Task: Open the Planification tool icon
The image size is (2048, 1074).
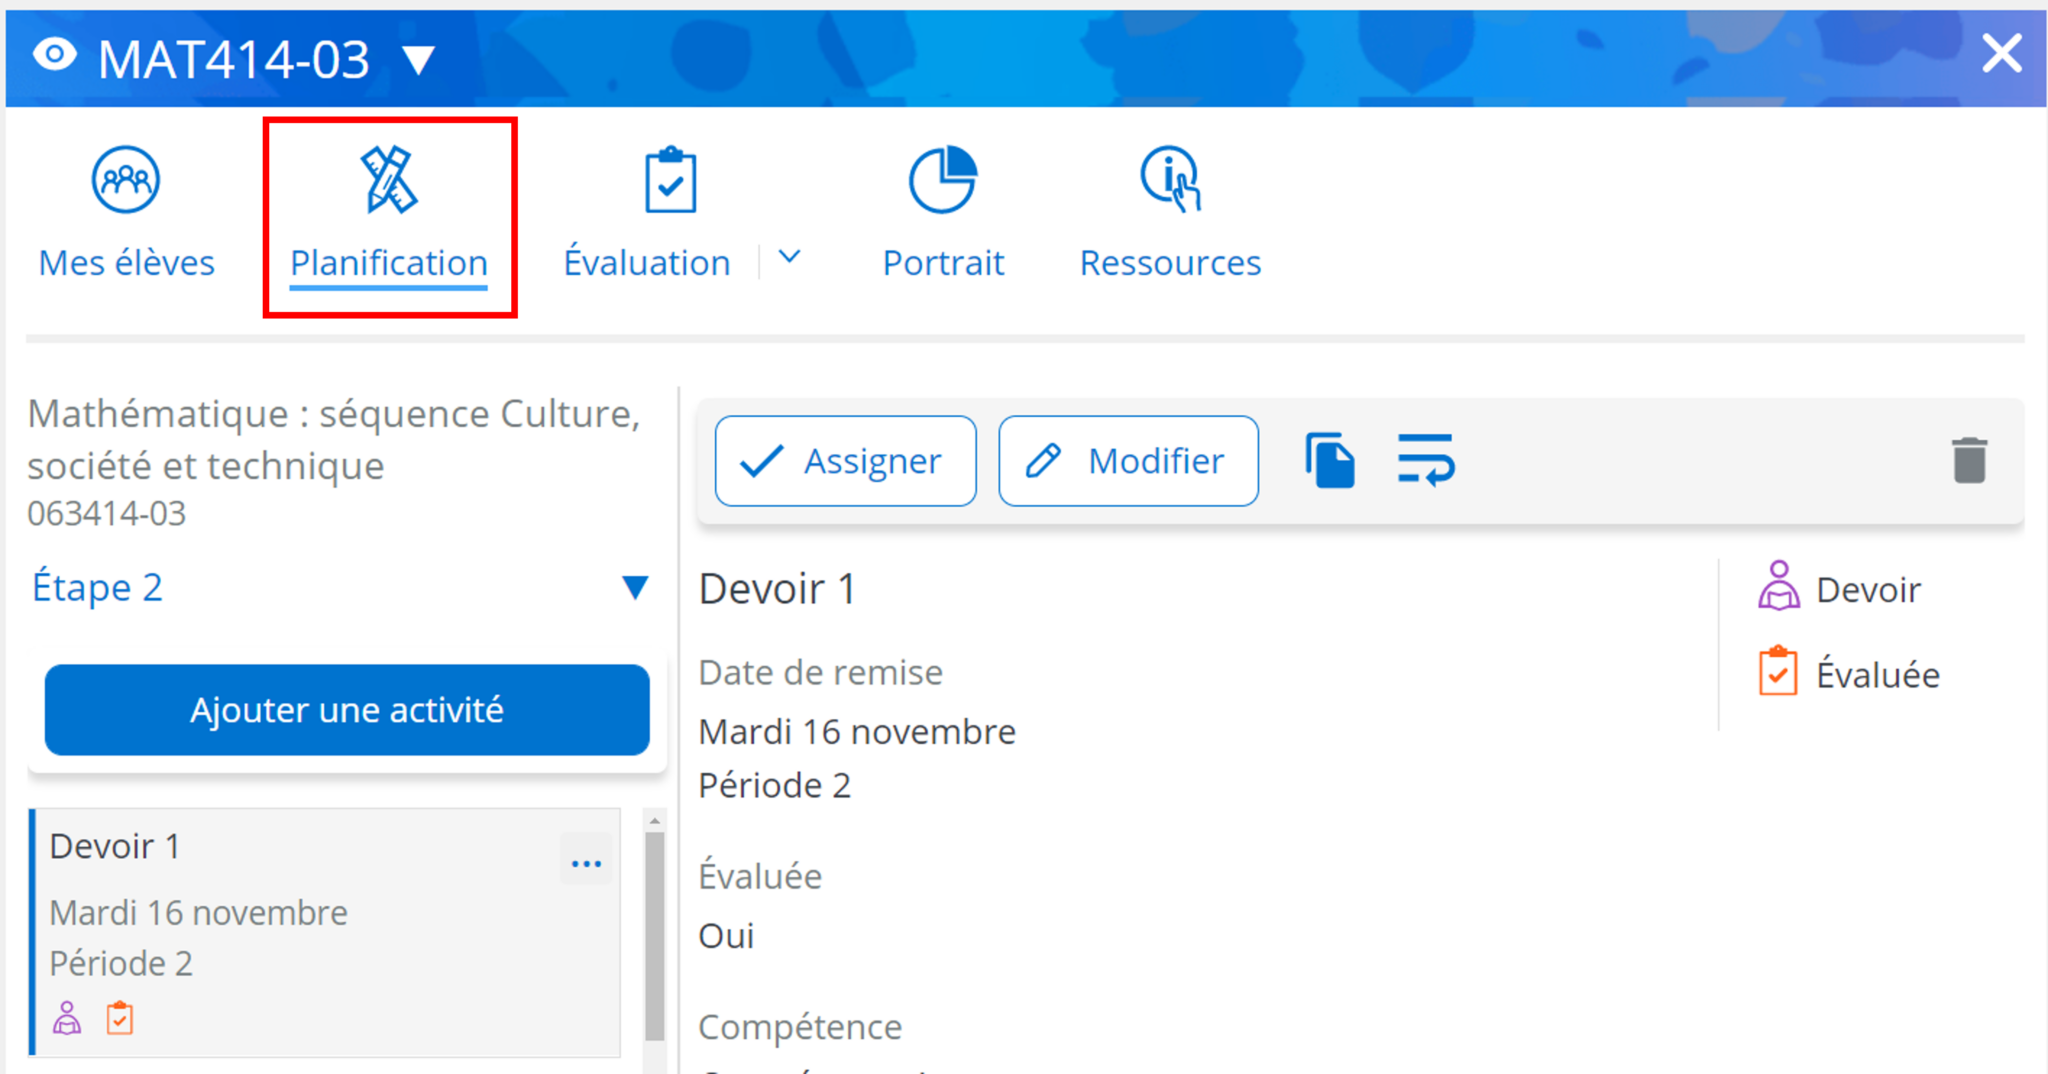Action: coord(388,178)
